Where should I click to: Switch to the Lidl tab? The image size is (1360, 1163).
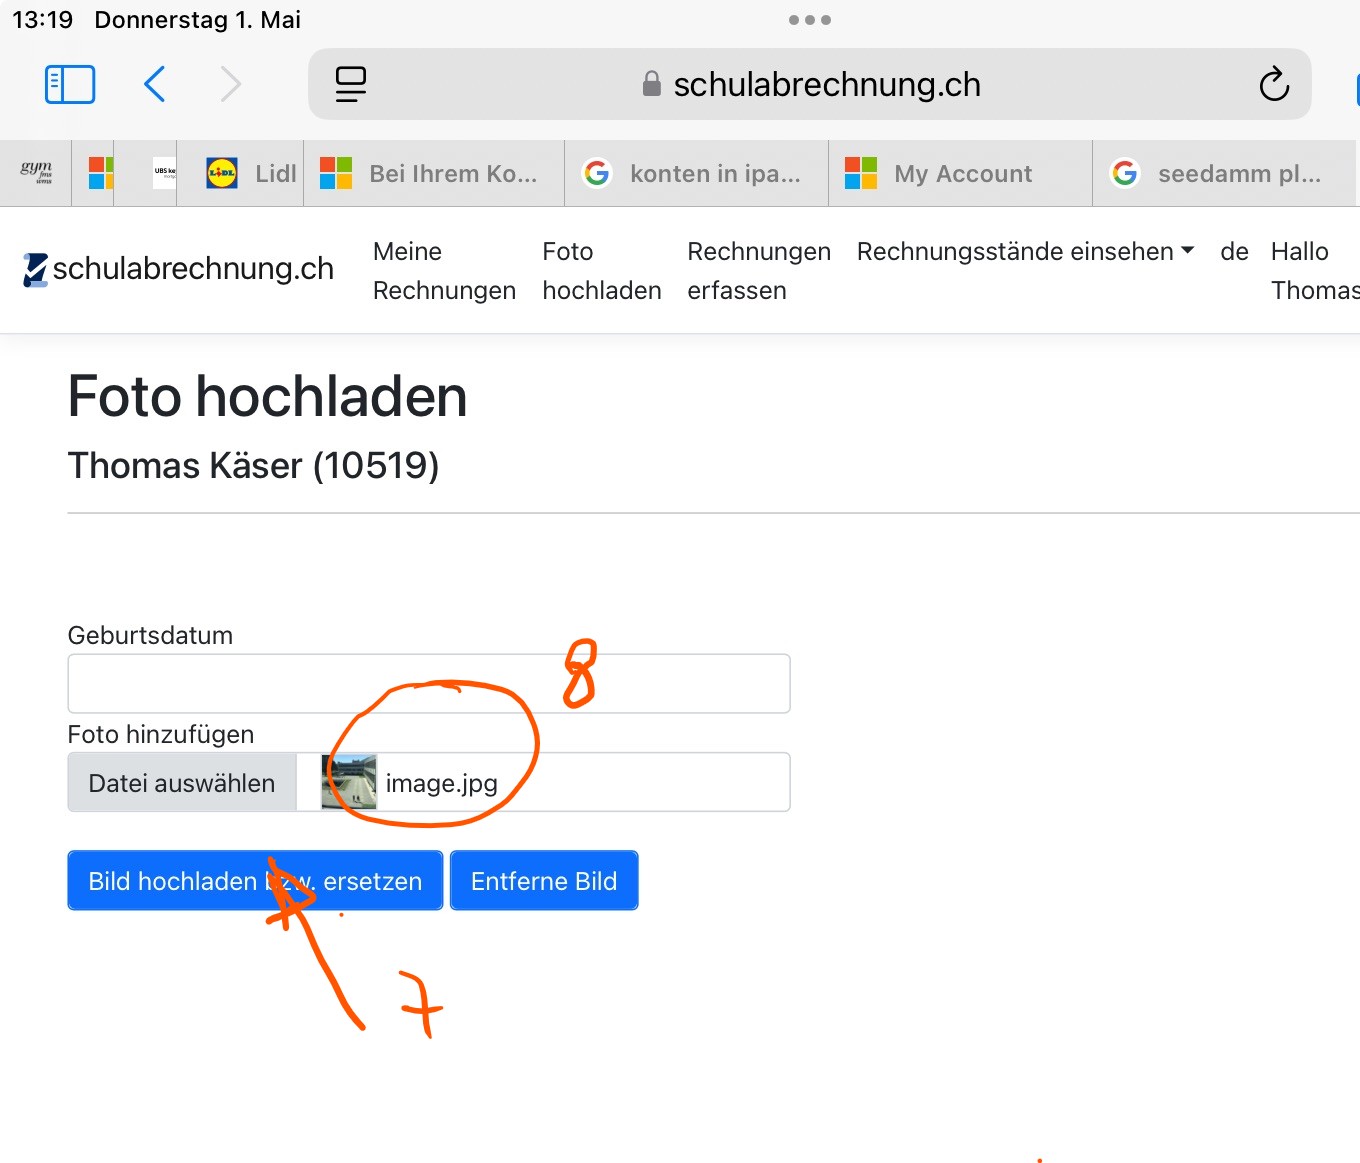251,173
